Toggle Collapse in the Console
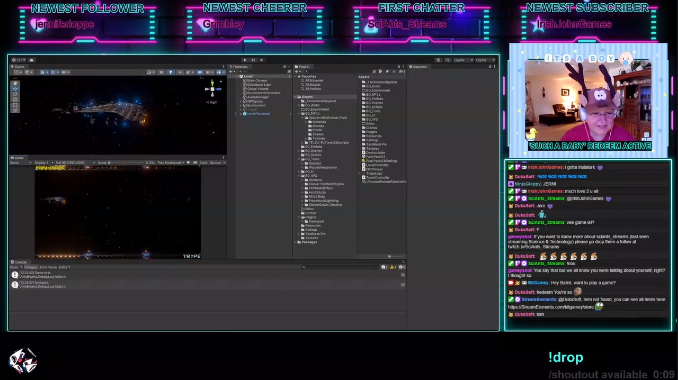The height and width of the screenshot is (380, 678). (31, 267)
